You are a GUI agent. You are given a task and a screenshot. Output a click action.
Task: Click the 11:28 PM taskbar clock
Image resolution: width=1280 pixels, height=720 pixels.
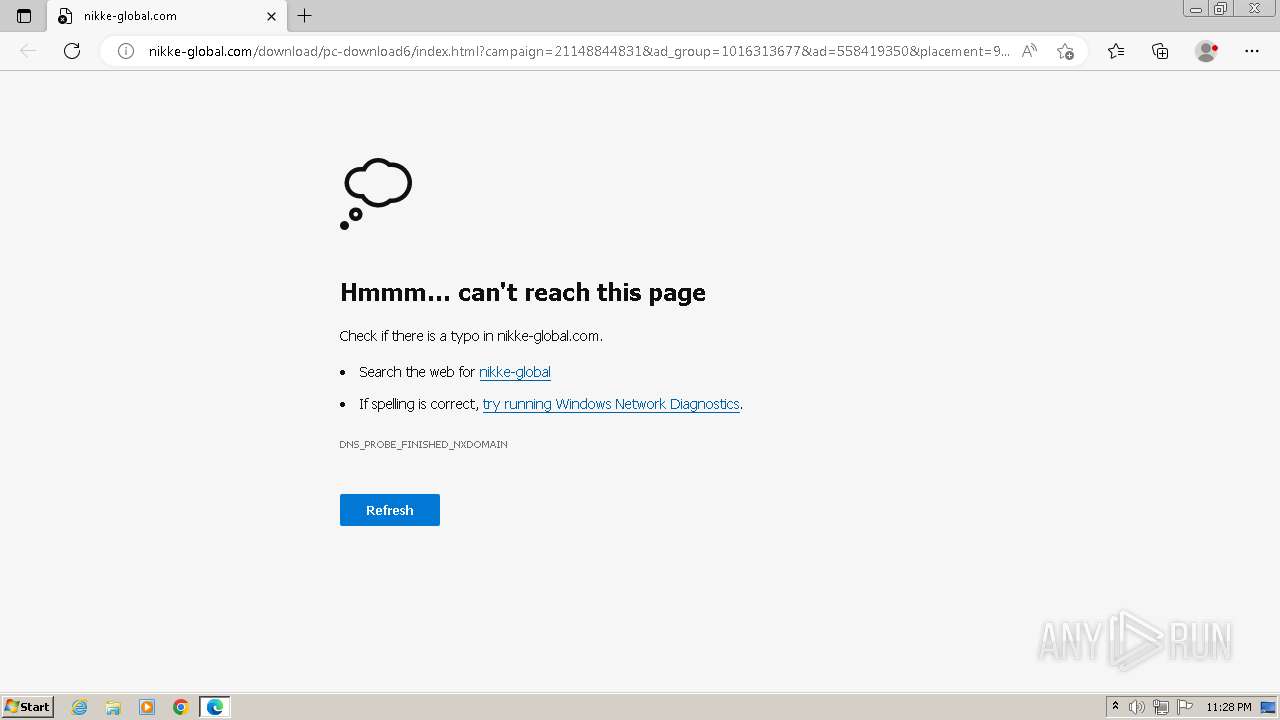pos(1229,707)
